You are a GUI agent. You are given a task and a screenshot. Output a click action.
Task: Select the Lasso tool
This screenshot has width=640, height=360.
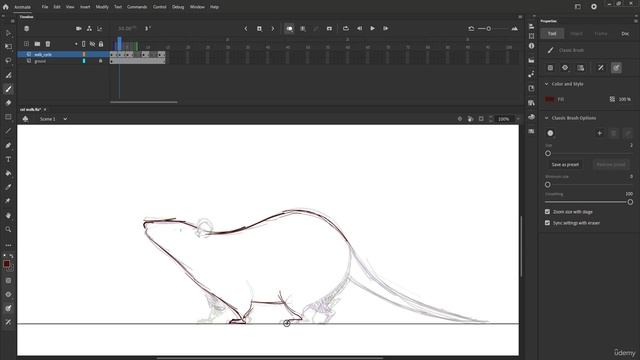8,60
